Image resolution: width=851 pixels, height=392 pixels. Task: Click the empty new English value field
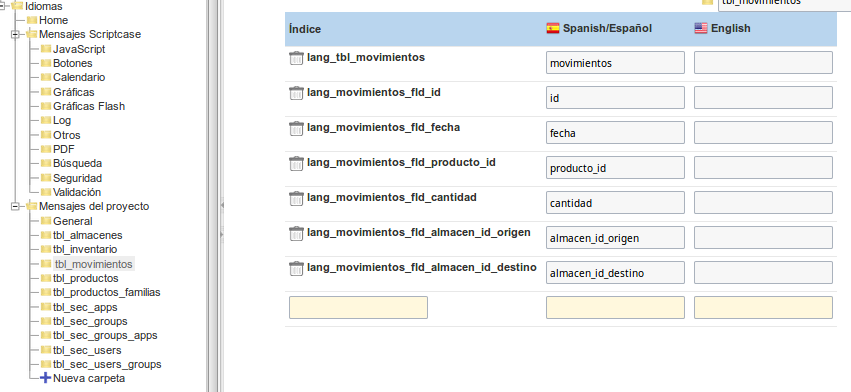pyautogui.click(x=763, y=307)
